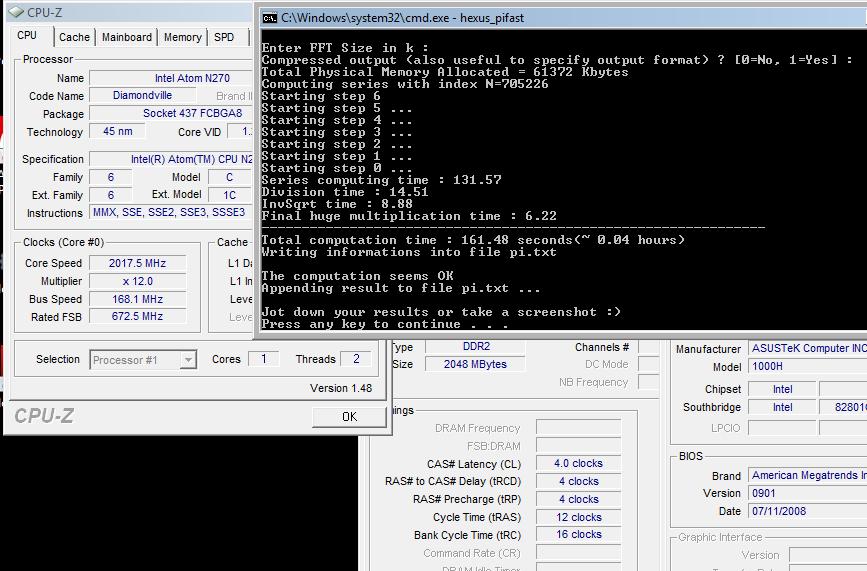The width and height of the screenshot is (867, 571).
Task: Click the Manufacturer value ASUSTeK Computer INC
Action: [x=807, y=348]
